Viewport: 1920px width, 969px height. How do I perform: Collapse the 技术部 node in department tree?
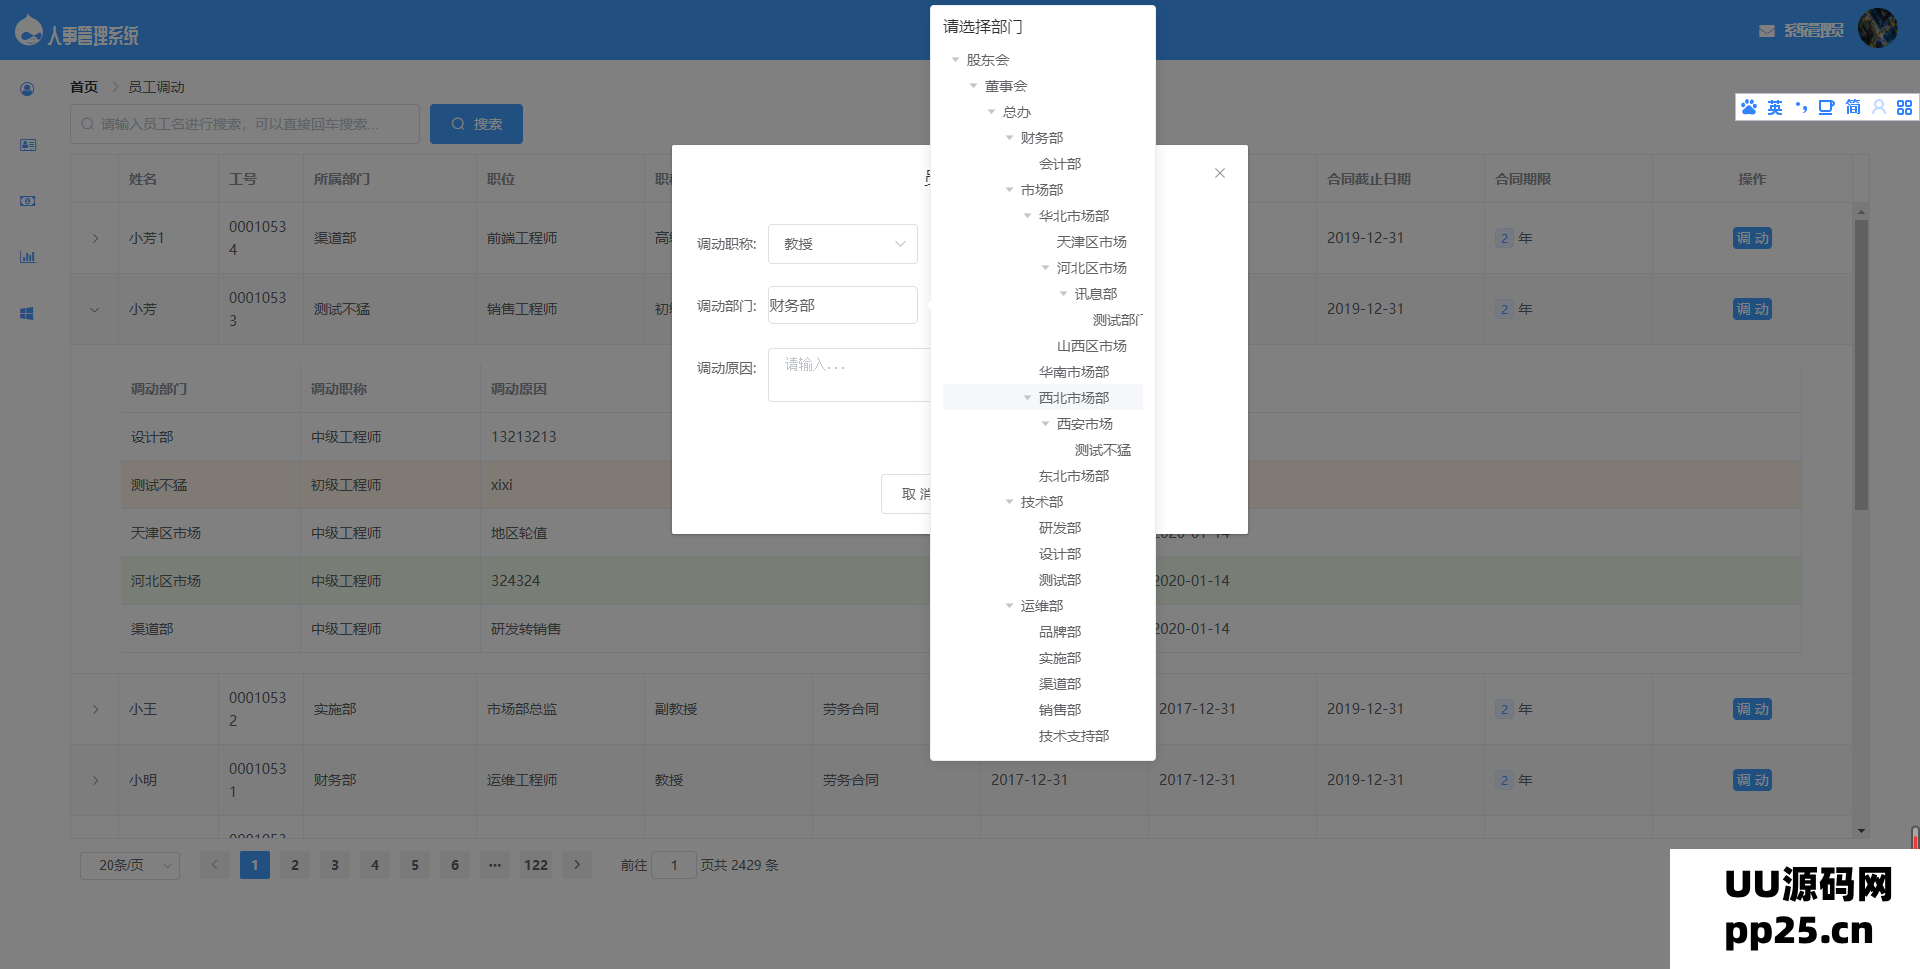pyautogui.click(x=1009, y=502)
